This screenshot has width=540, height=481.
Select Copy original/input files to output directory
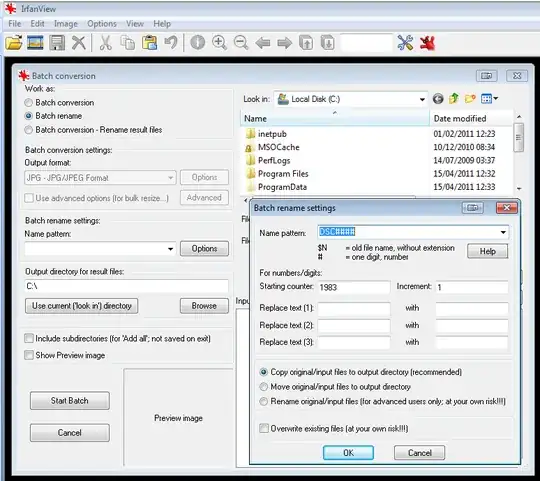263,372
